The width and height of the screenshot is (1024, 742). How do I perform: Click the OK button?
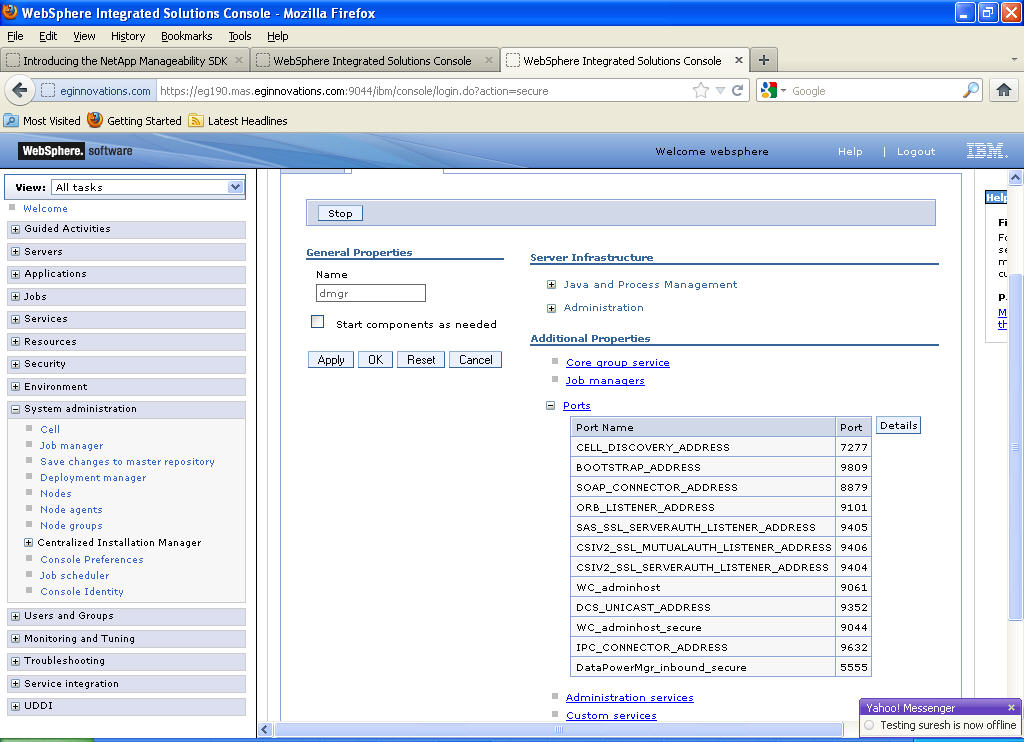(376, 359)
